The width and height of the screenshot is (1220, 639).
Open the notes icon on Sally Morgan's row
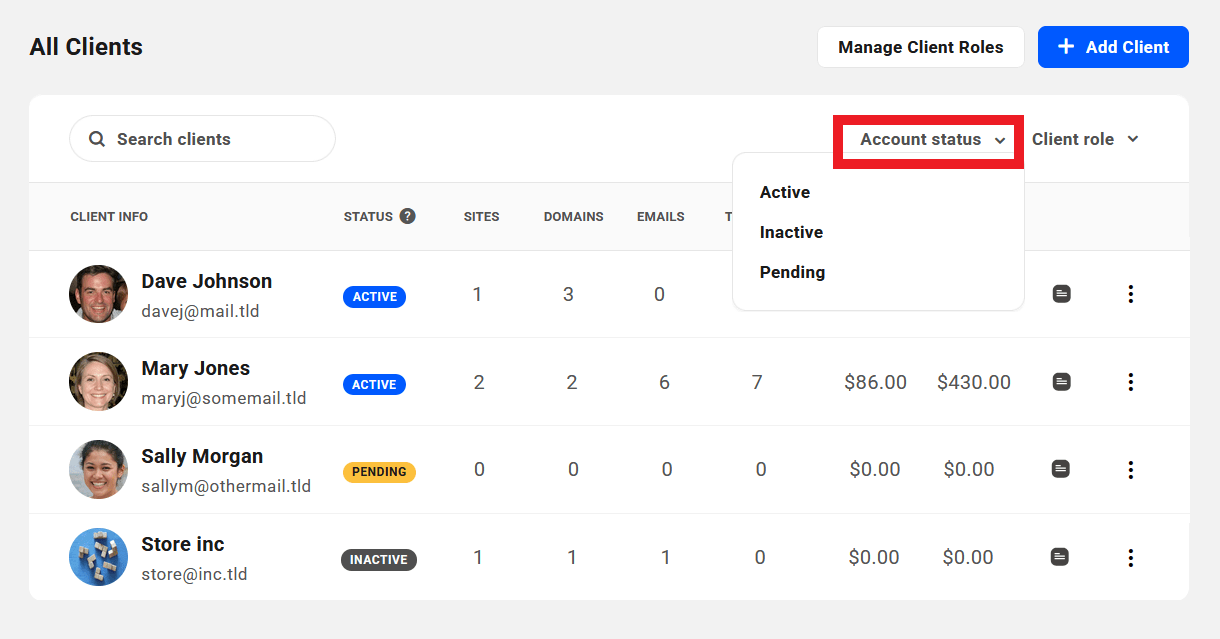(1061, 469)
